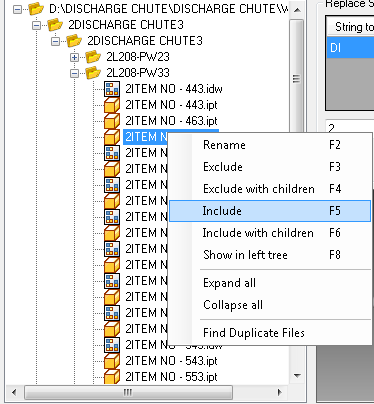374x404 pixels.
Task: Select Include in the context menu
Action: pos(270,211)
